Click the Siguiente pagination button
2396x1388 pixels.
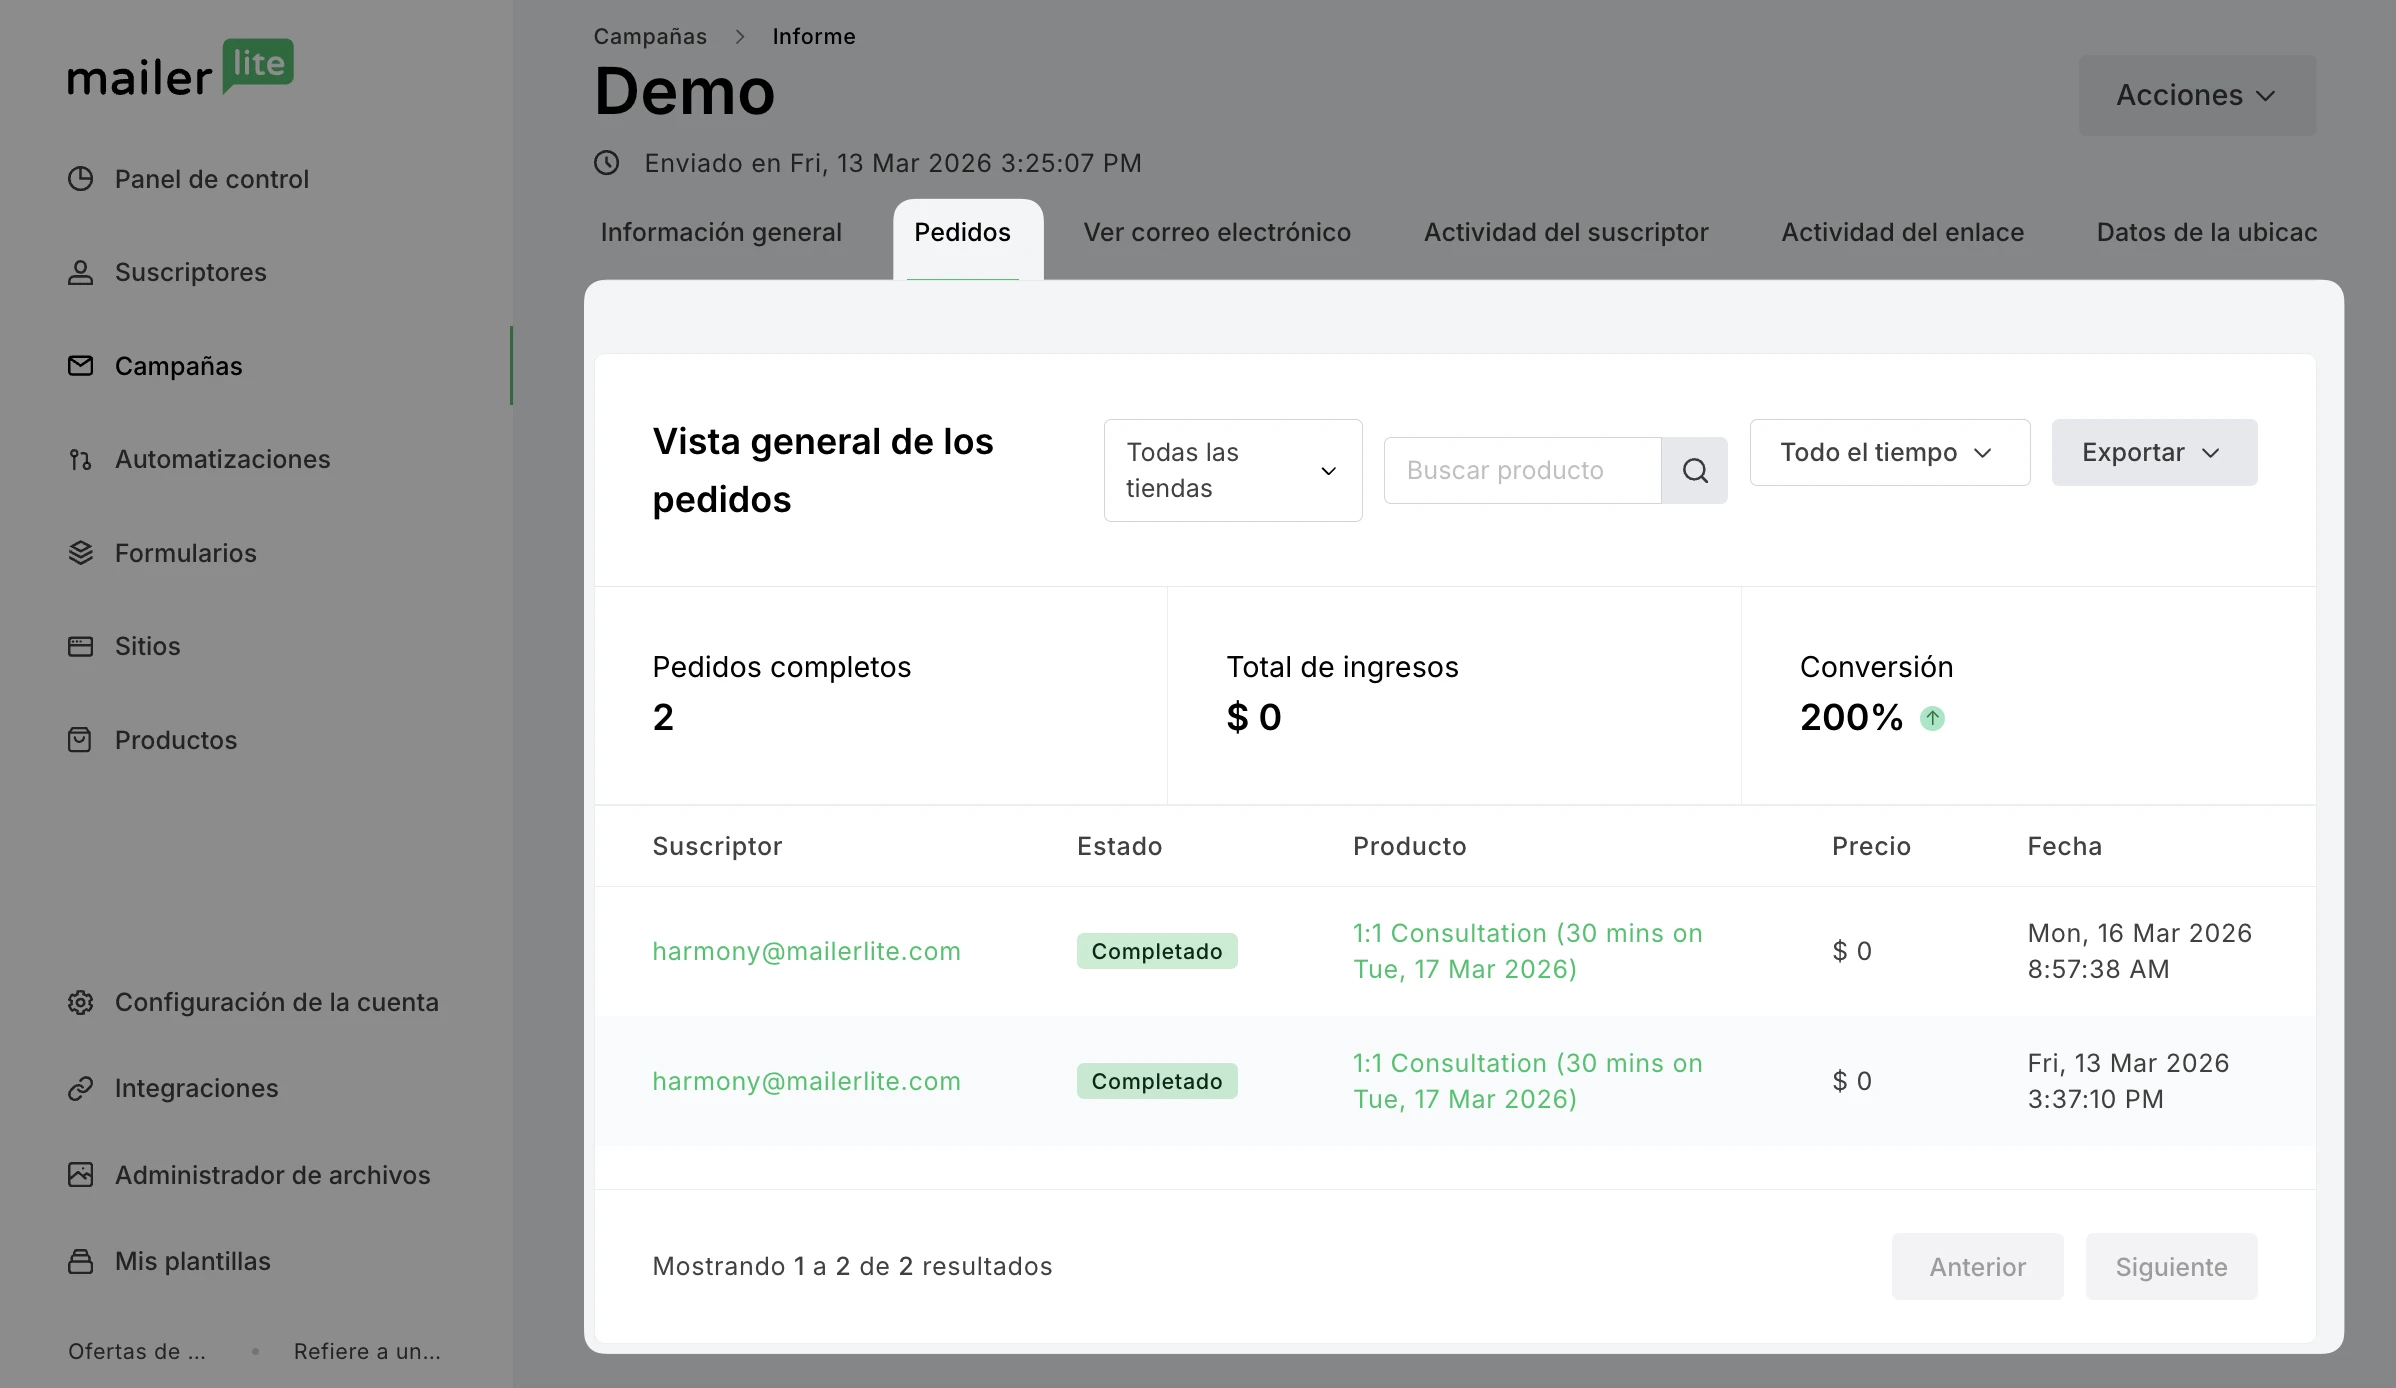[x=2171, y=1266]
